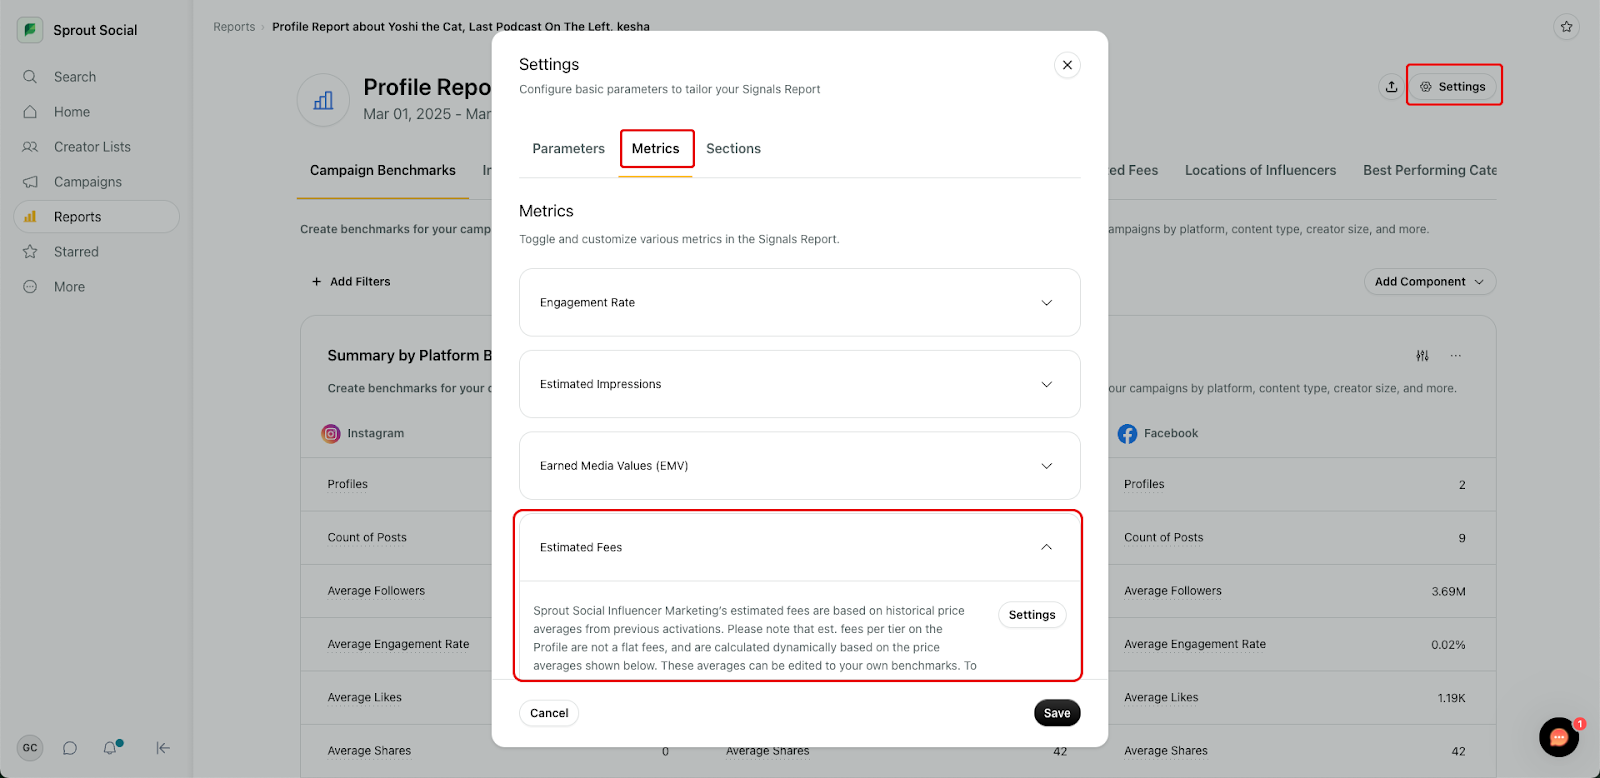This screenshot has width=1600, height=778.
Task: Collapse the sidebar with the arrow icon
Action: [163, 748]
